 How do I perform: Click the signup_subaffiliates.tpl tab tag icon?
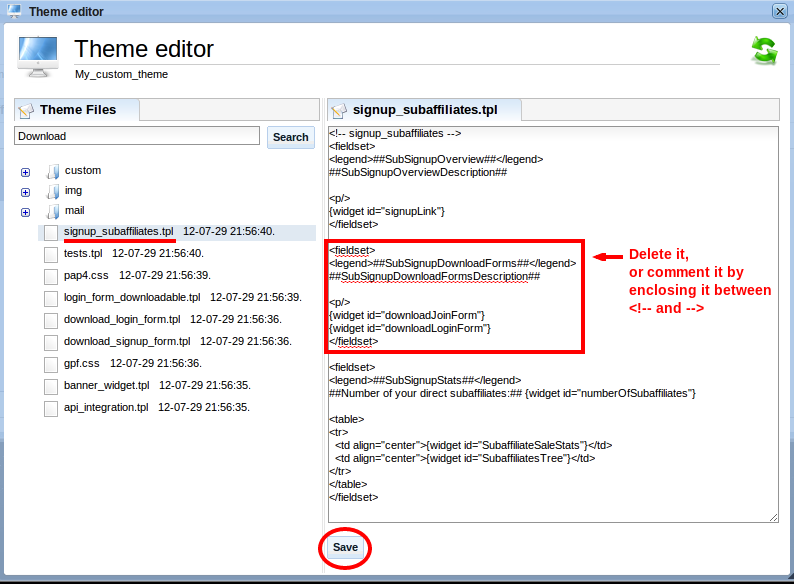coord(339,110)
